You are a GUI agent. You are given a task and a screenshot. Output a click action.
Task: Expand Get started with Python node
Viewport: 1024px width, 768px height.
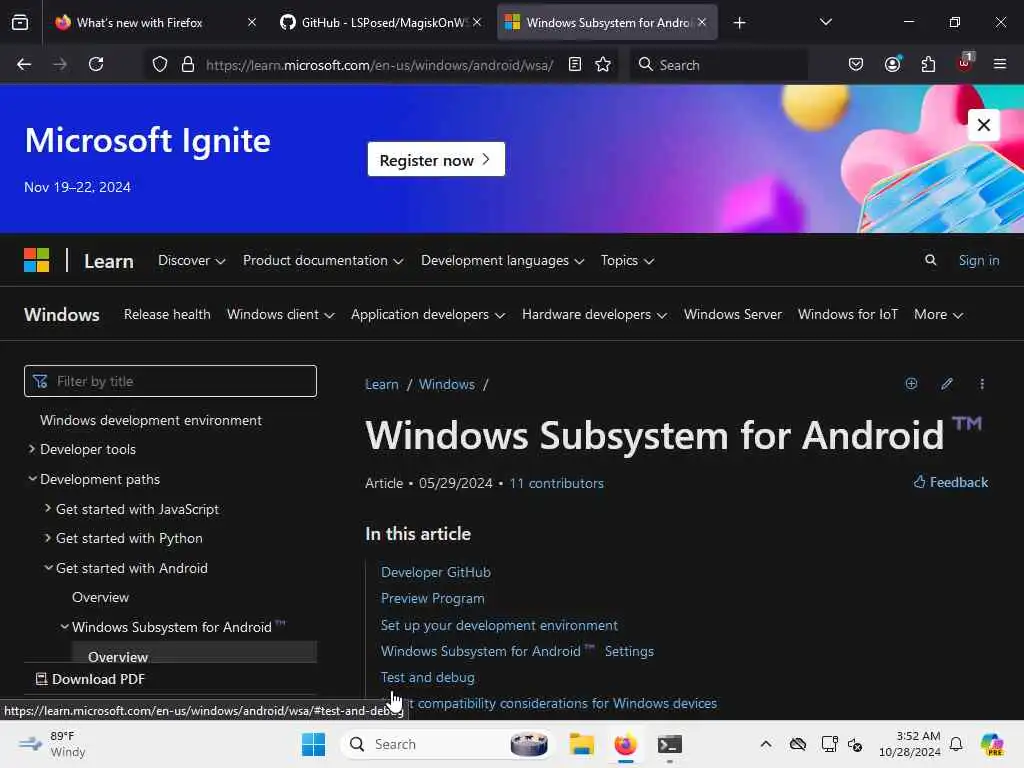[x=48, y=538]
